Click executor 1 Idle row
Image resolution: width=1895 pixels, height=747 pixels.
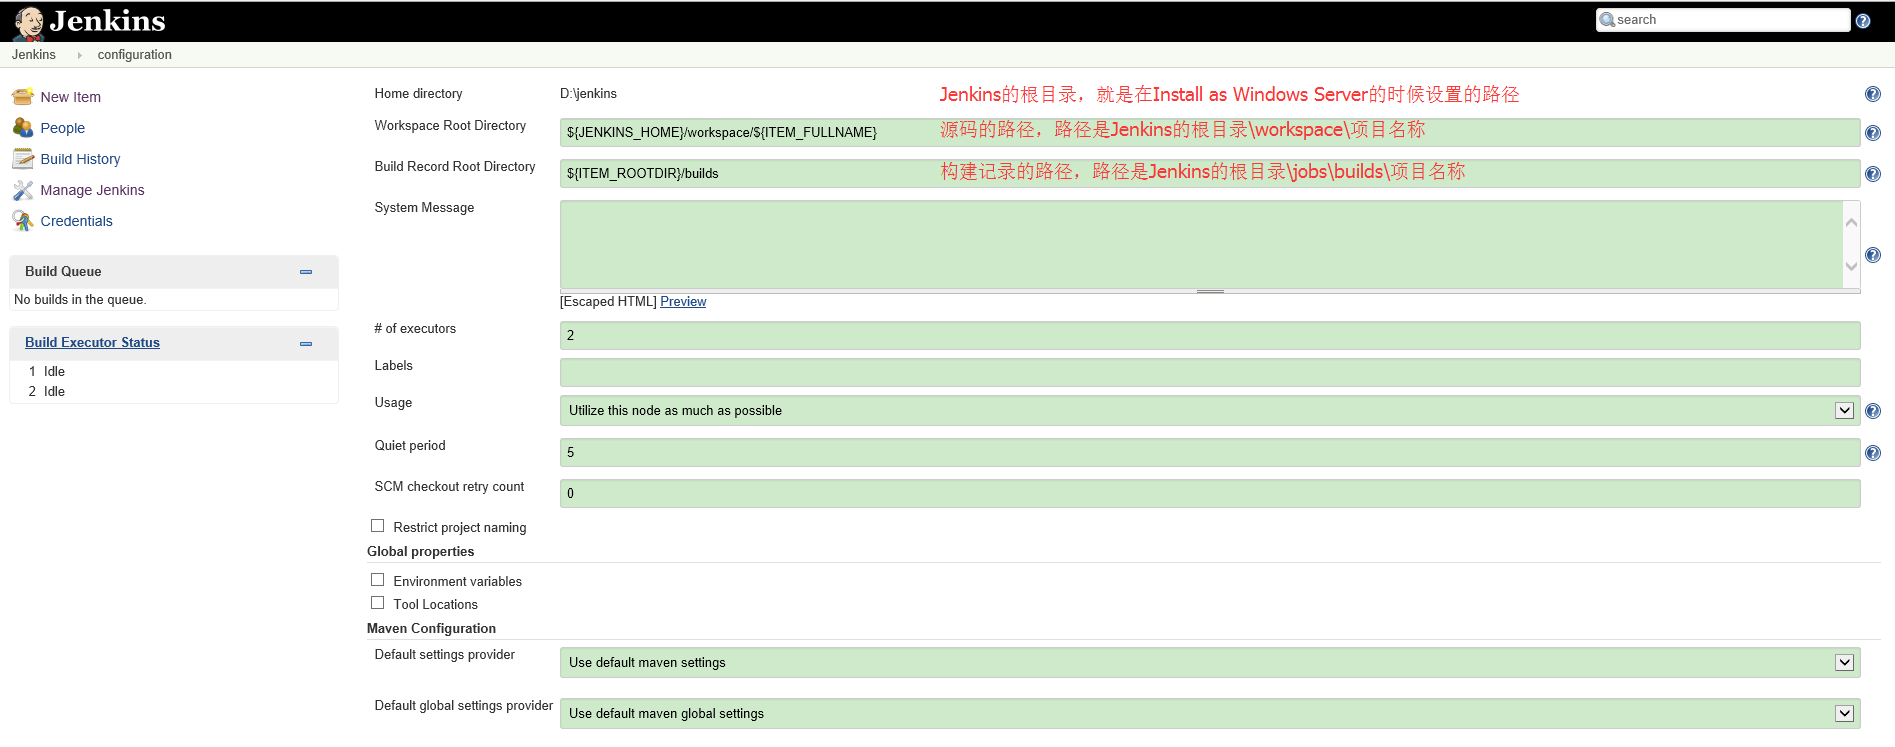(x=174, y=371)
